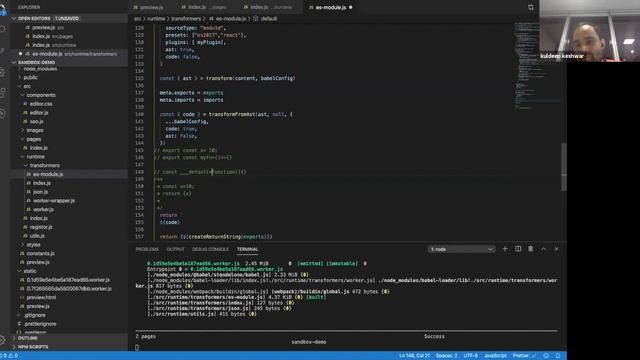Switch to the es-module.js editor tab
Viewport: 640px width, 360px height.
pyautogui.click(x=331, y=7)
